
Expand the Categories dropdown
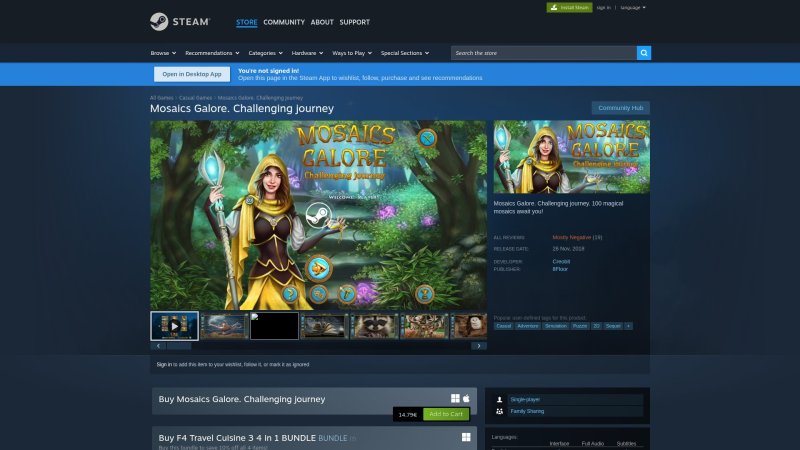(x=265, y=53)
